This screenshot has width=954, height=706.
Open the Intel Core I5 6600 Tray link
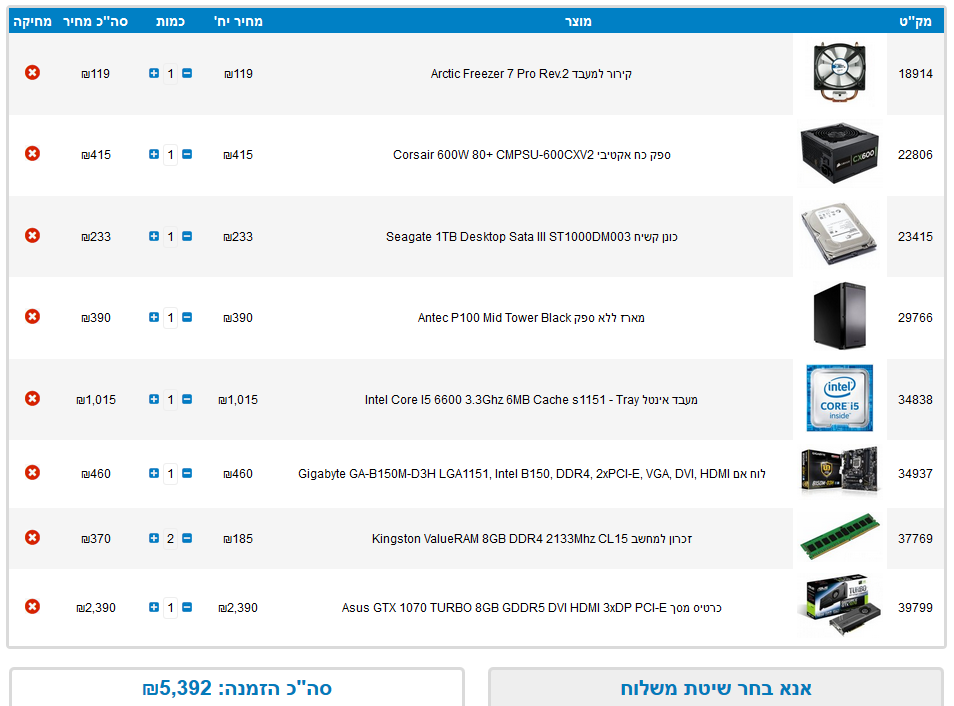click(531, 400)
